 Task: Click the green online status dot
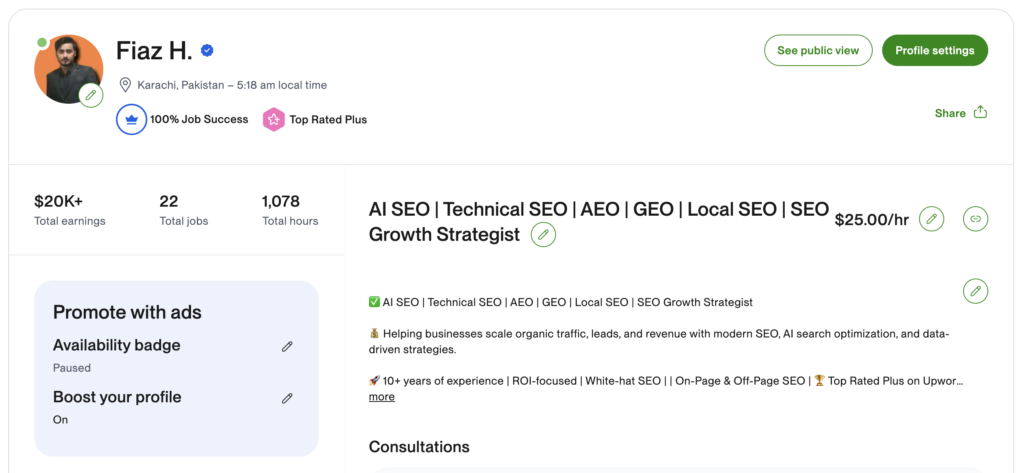pyautogui.click(x=42, y=43)
